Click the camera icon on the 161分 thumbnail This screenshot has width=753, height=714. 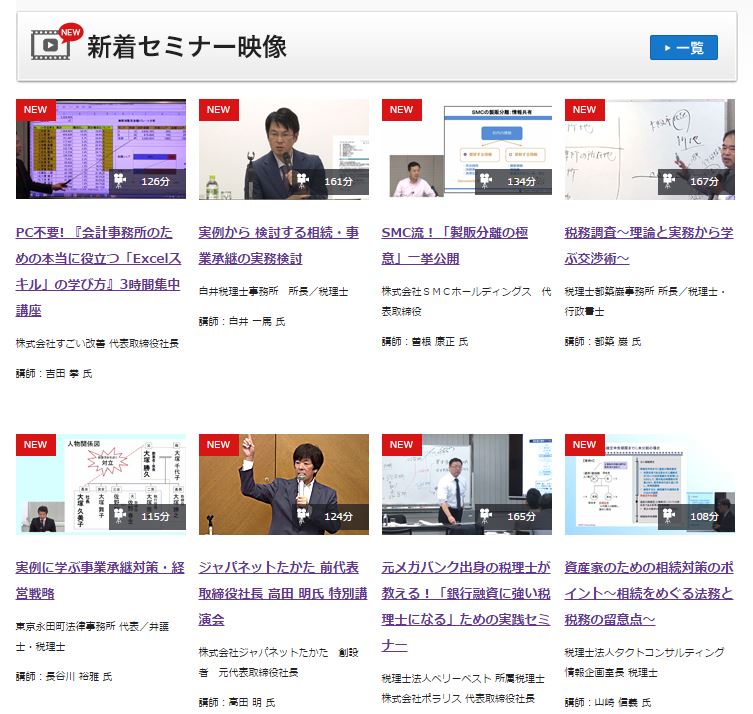[303, 181]
